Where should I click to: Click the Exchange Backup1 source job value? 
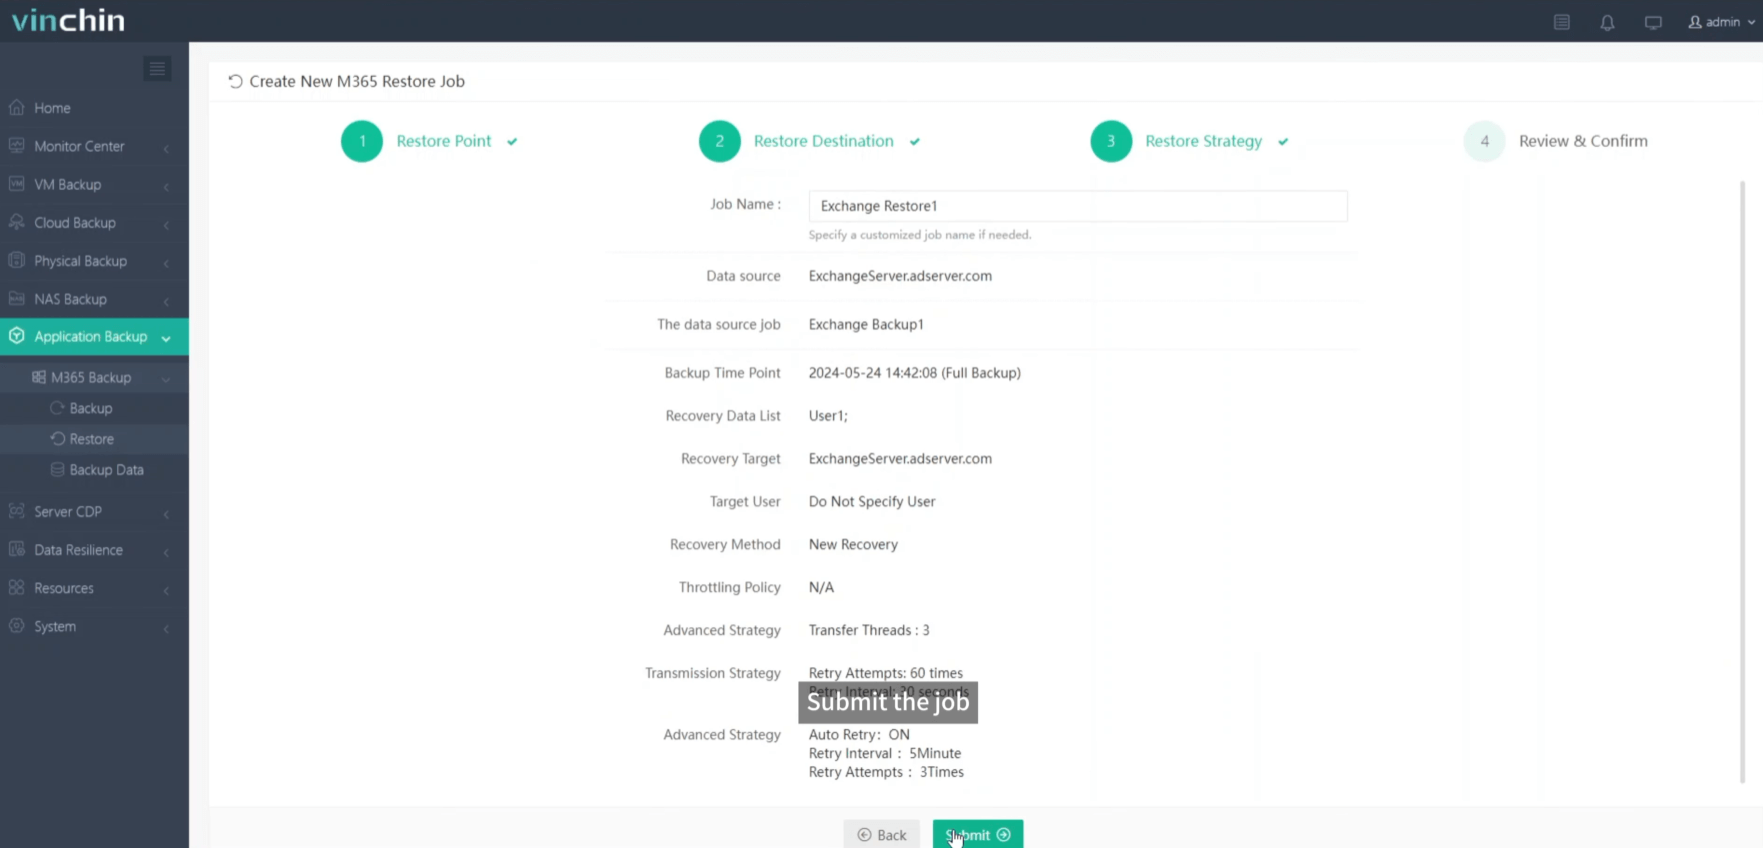point(866,324)
